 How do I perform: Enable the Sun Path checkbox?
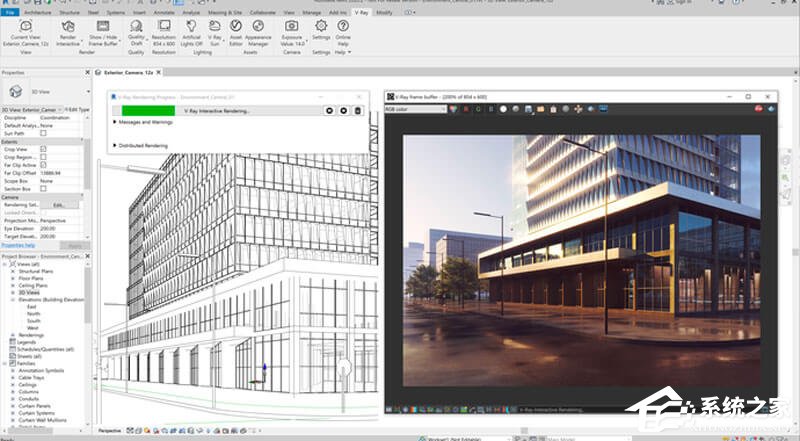click(x=43, y=133)
